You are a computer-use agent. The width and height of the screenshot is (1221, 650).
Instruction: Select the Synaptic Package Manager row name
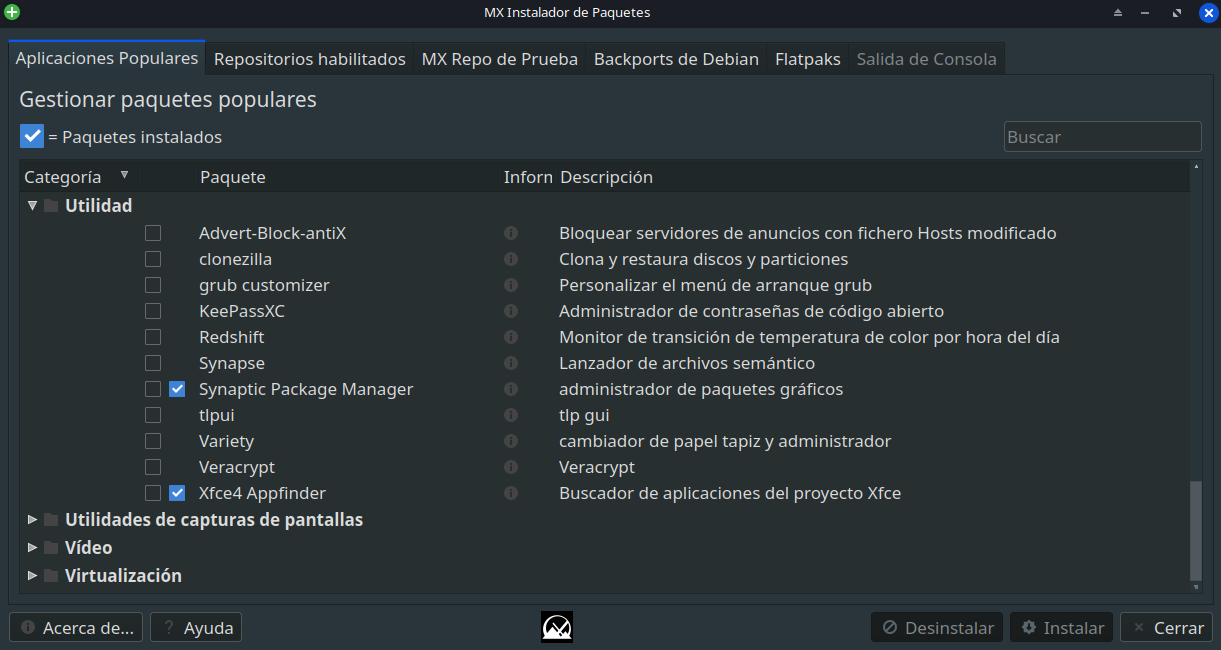click(x=306, y=389)
